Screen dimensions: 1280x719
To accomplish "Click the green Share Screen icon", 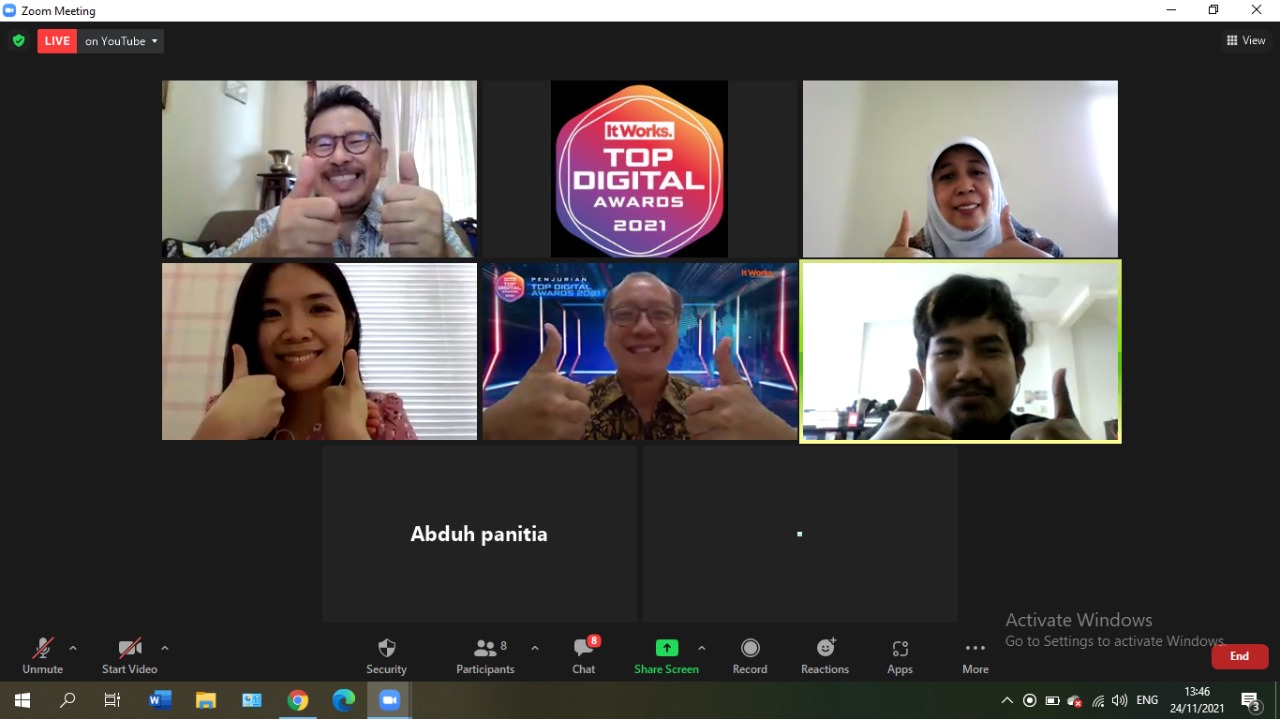I will tap(666, 648).
